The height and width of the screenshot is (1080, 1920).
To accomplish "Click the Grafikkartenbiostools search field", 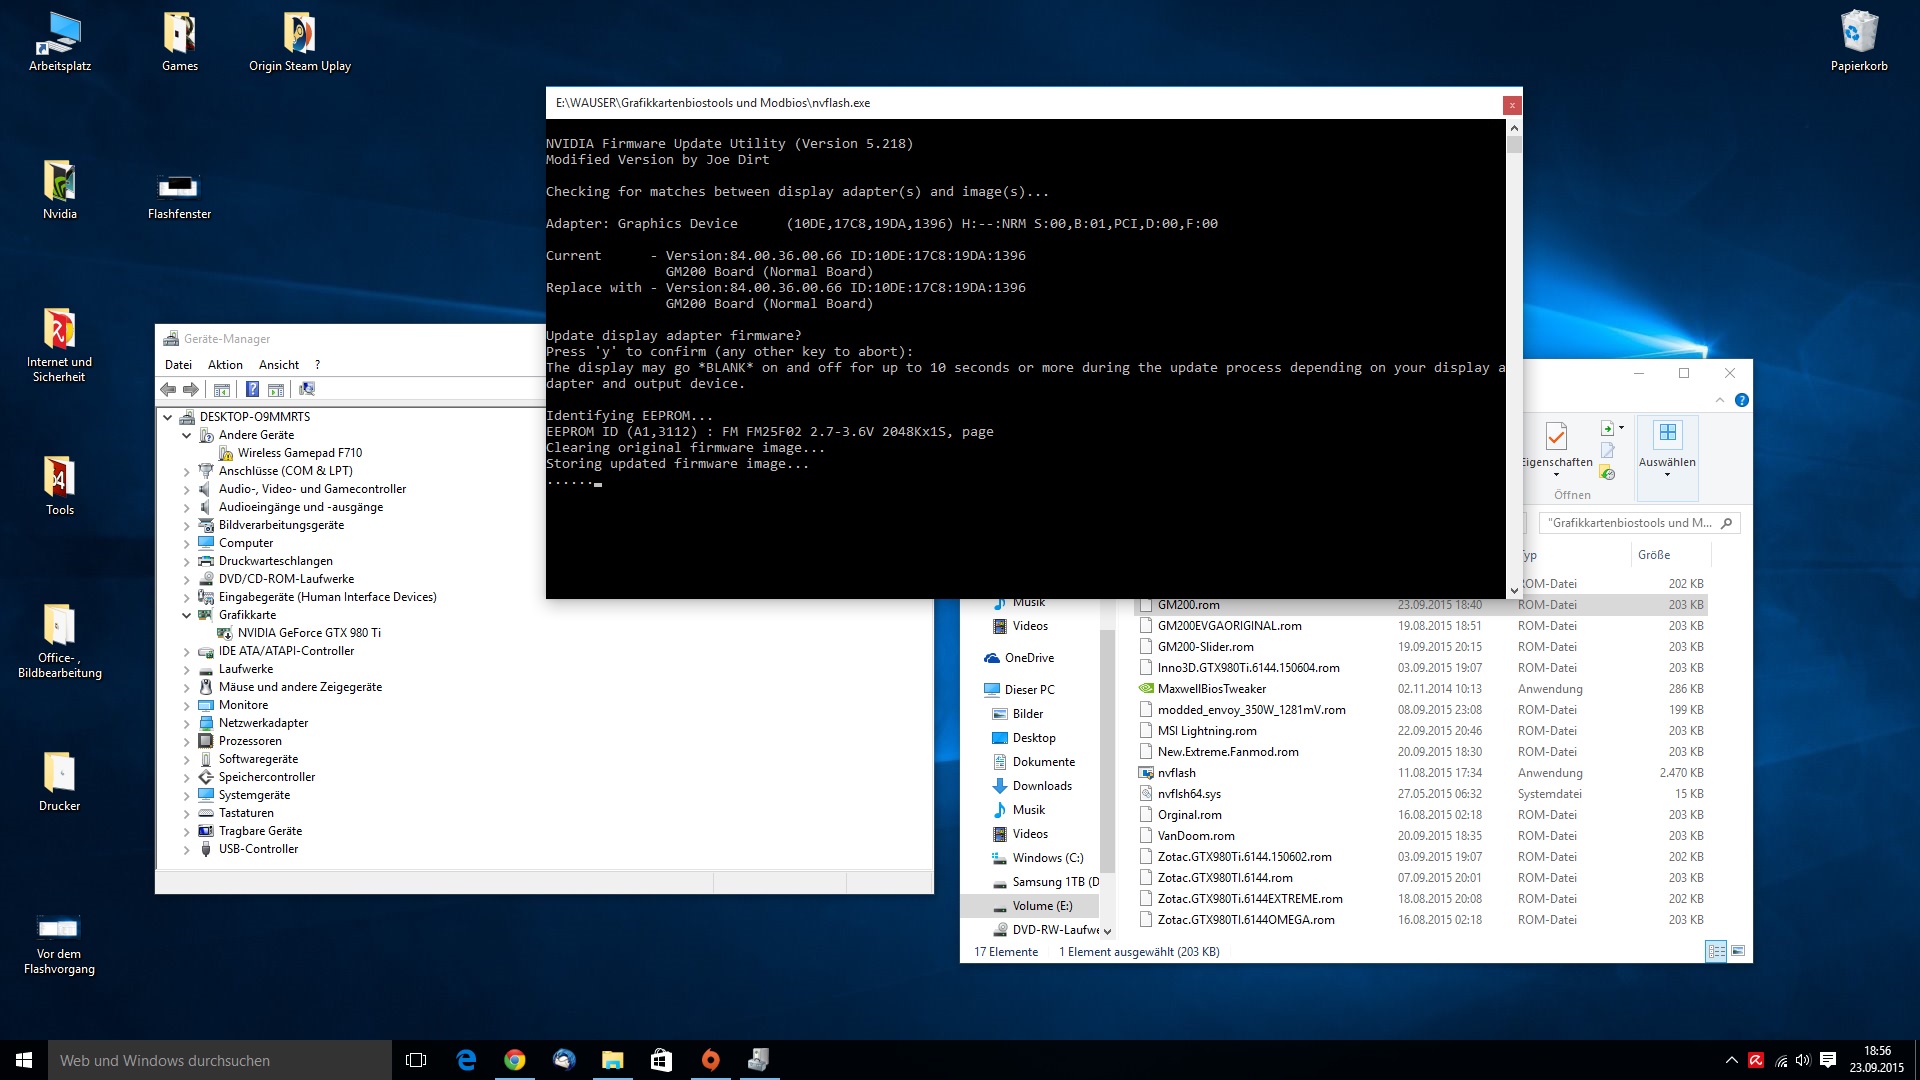I will 1630,523.
